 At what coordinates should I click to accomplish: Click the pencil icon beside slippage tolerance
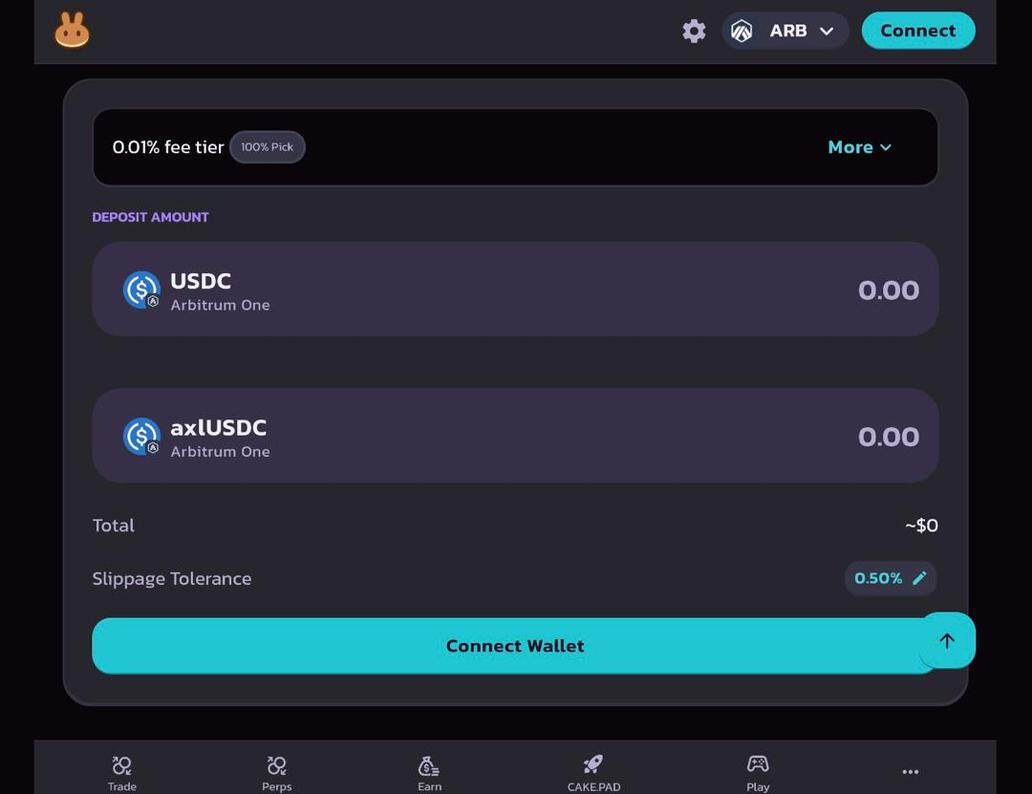point(920,578)
